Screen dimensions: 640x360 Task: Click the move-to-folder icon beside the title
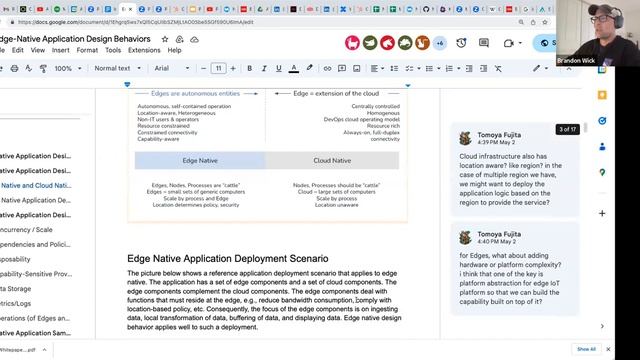click(180, 39)
